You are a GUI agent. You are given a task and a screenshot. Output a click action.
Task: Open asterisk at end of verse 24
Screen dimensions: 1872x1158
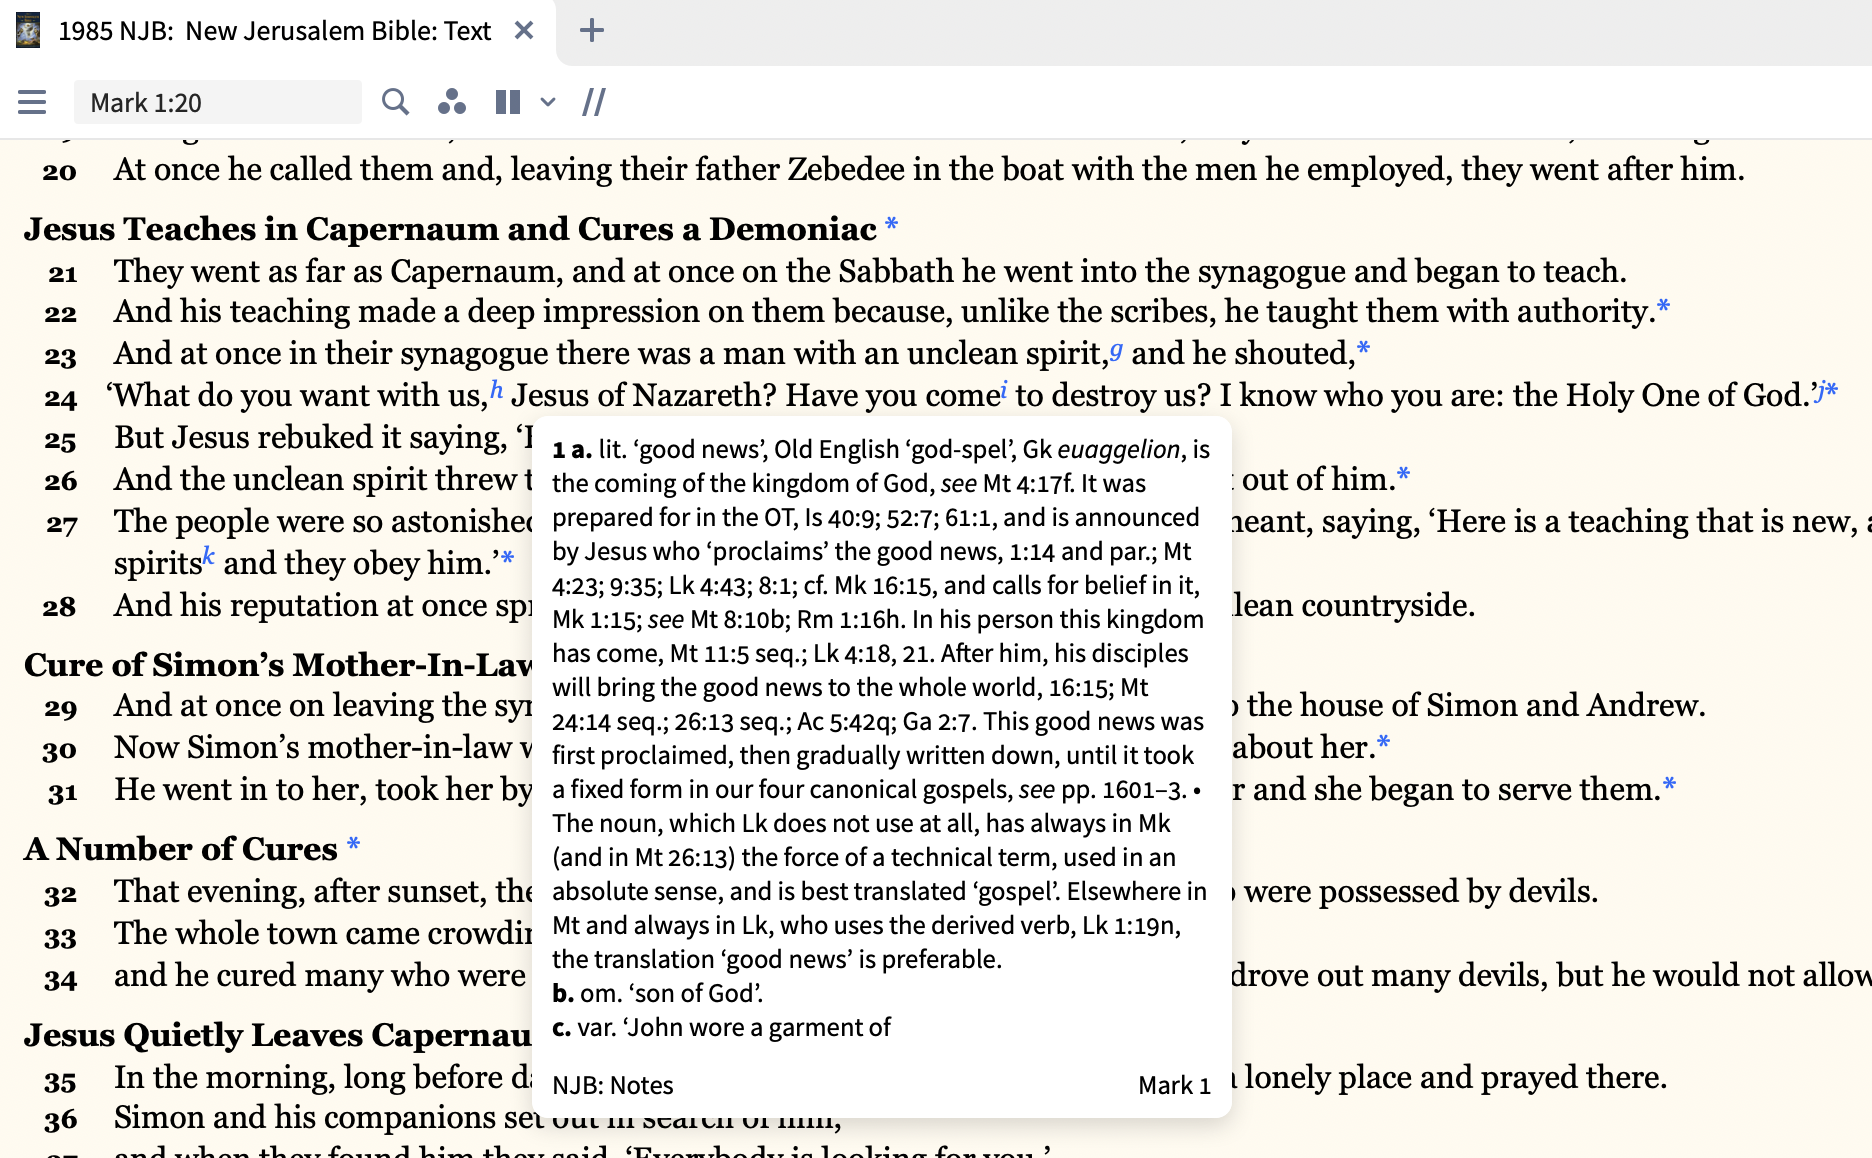tap(1832, 391)
